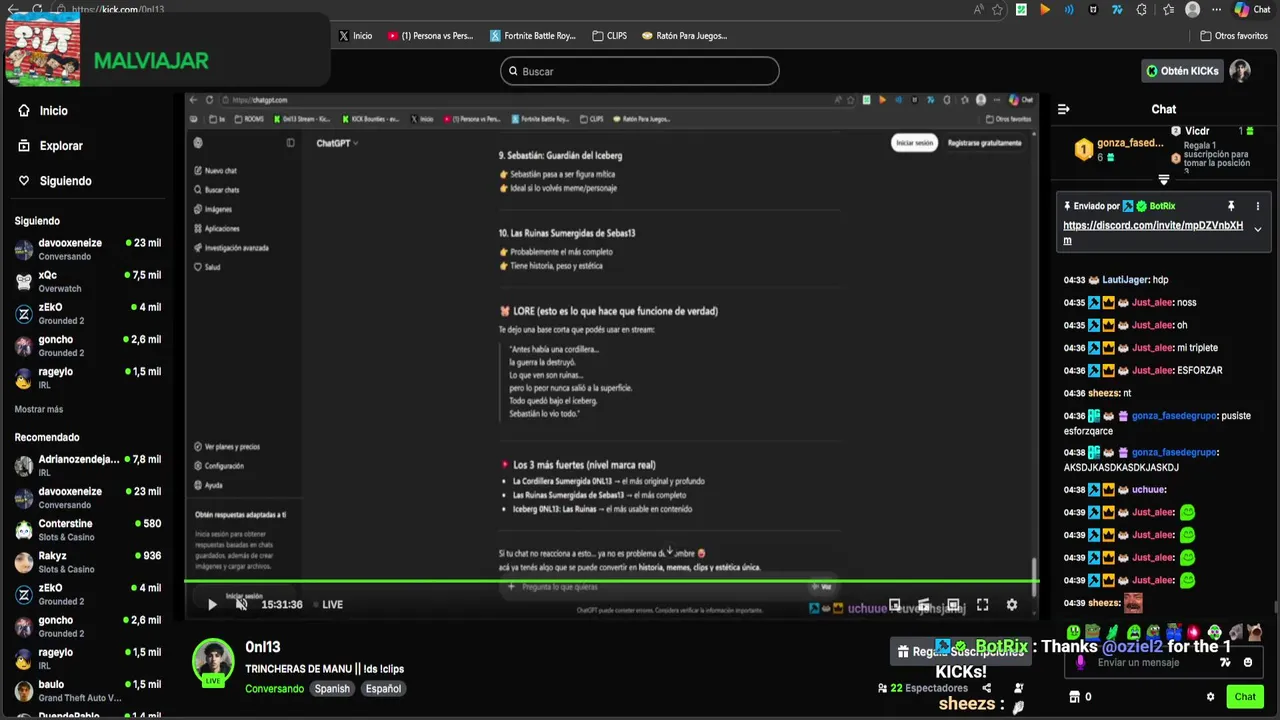Click Obtén KICKs button
The height and width of the screenshot is (720, 1280).
(1182, 71)
